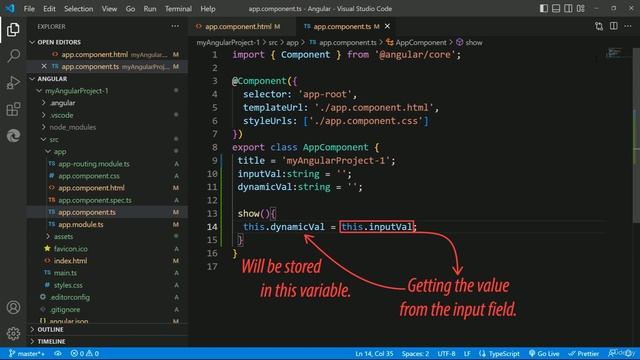Click LF end-of-line indicator

(467, 353)
